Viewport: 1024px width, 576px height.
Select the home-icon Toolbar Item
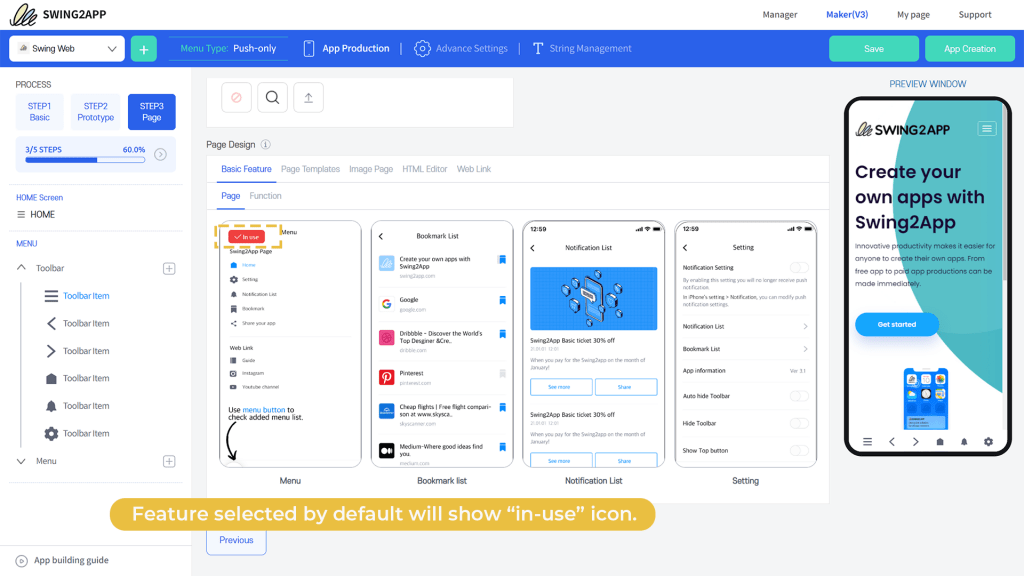(77, 378)
